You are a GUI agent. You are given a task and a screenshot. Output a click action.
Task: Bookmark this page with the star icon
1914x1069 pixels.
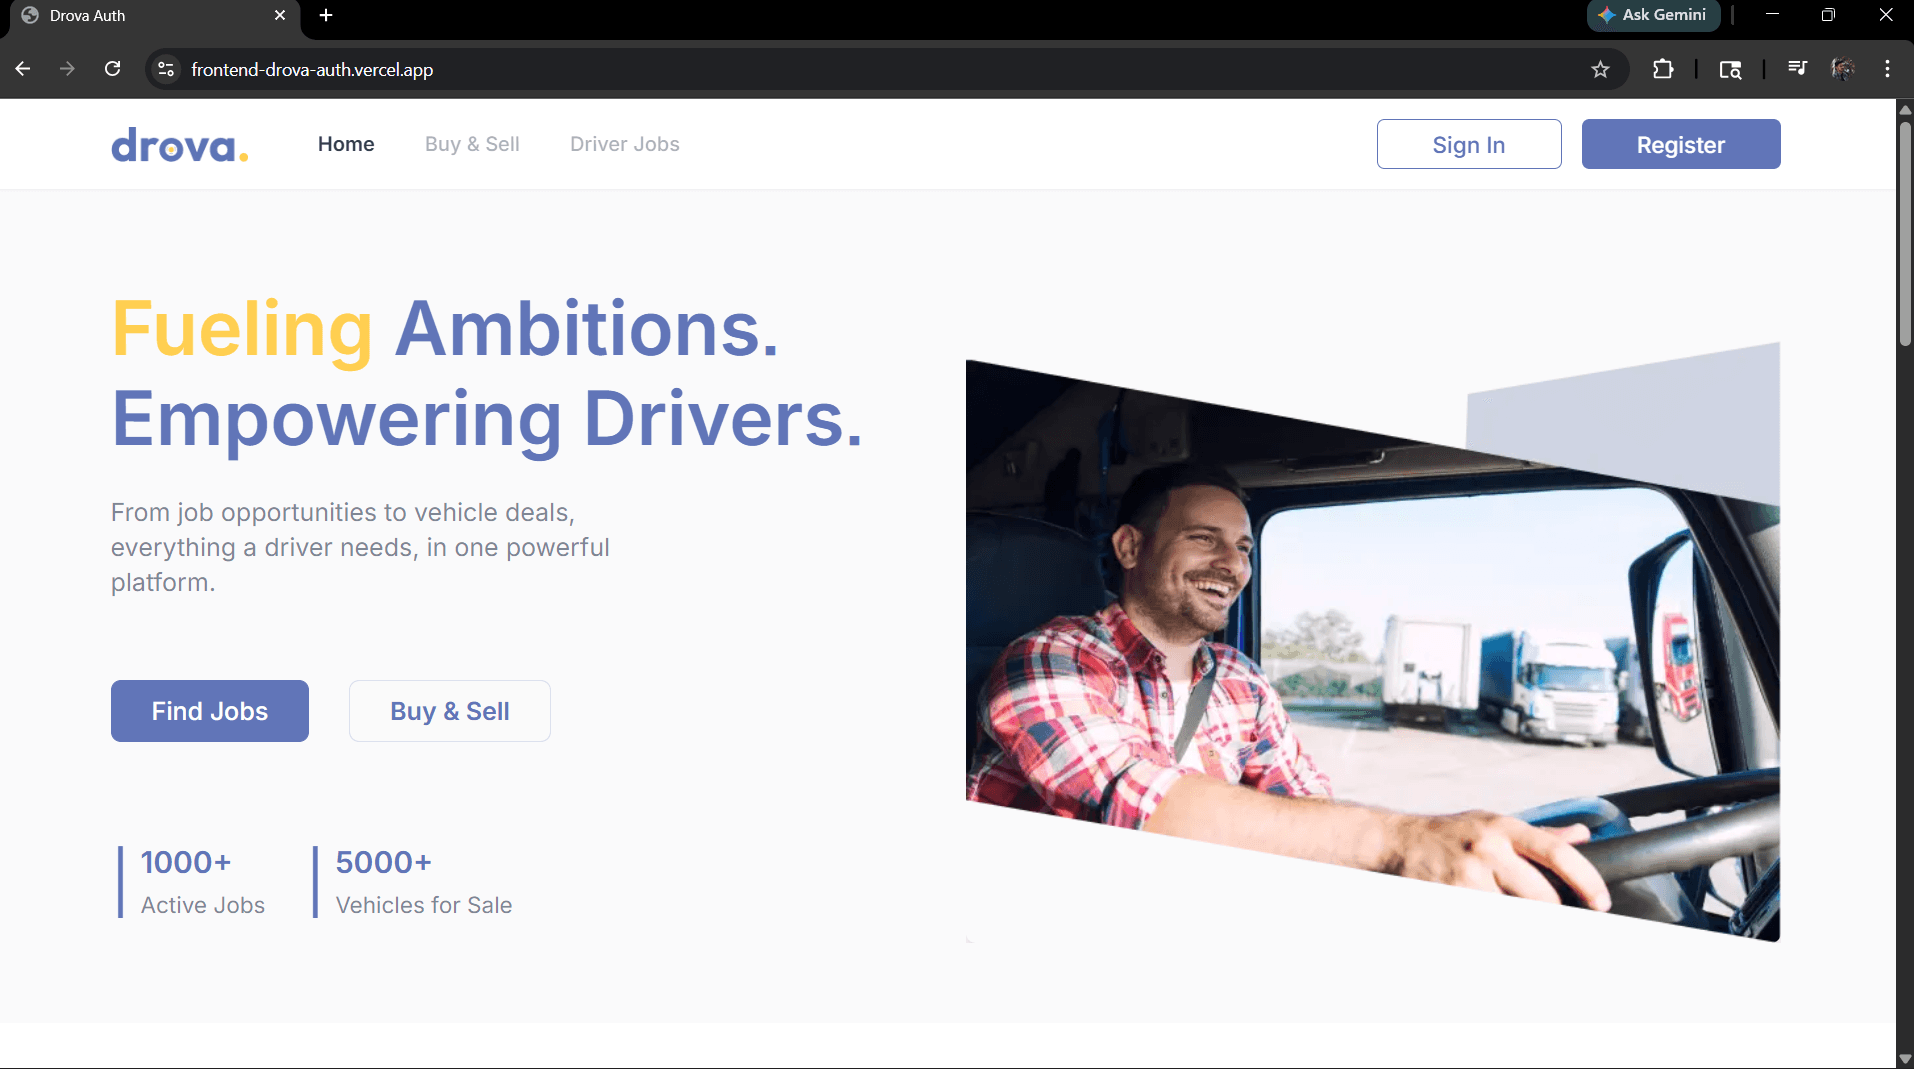pyautogui.click(x=1600, y=69)
